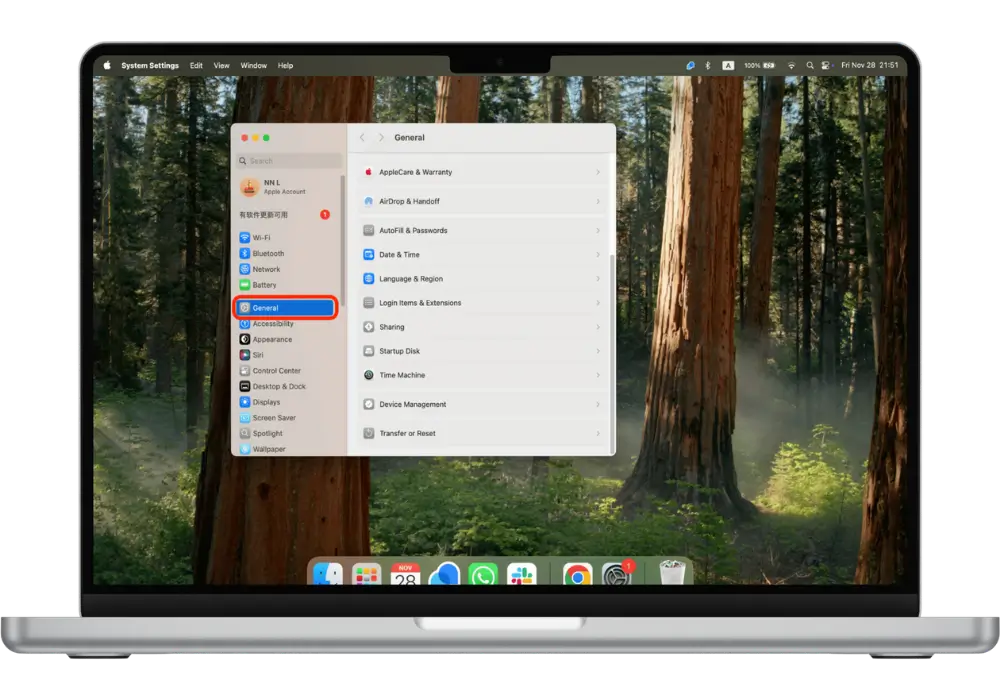Viewport: 1000px width, 700px height.
Task: Click the settings Search field
Action: click(290, 161)
